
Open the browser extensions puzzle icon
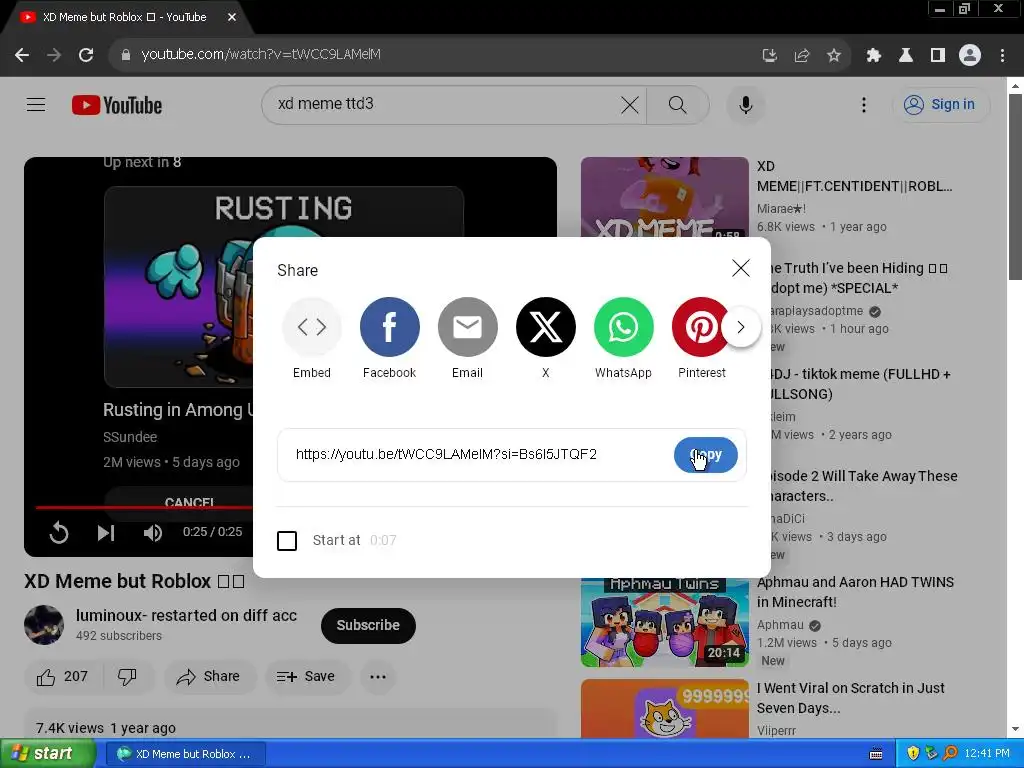click(873, 55)
